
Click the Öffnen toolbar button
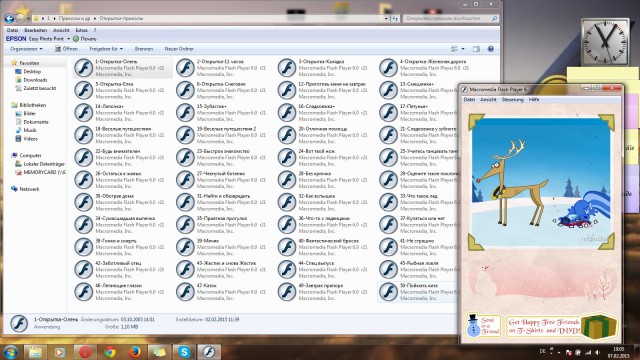point(66,49)
